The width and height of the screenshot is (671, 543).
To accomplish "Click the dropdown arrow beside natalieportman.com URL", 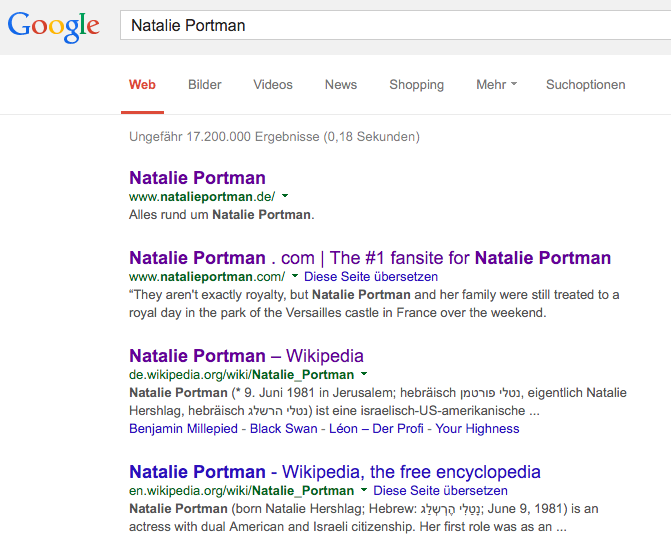I will coord(295,277).
